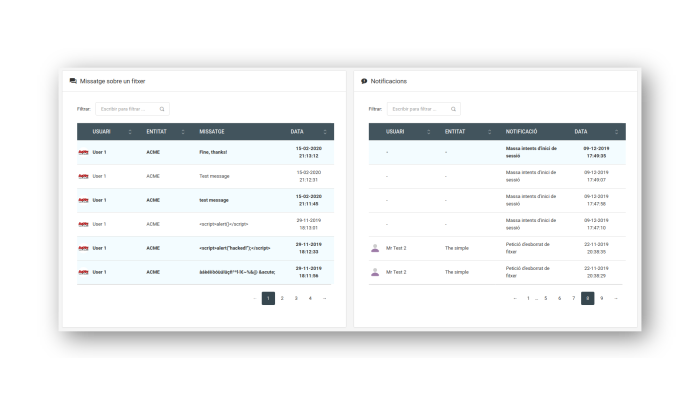This screenshot has width=700, height=400.
Task: Click the special characters message dated 18:11:56
Action: [237, 272]
